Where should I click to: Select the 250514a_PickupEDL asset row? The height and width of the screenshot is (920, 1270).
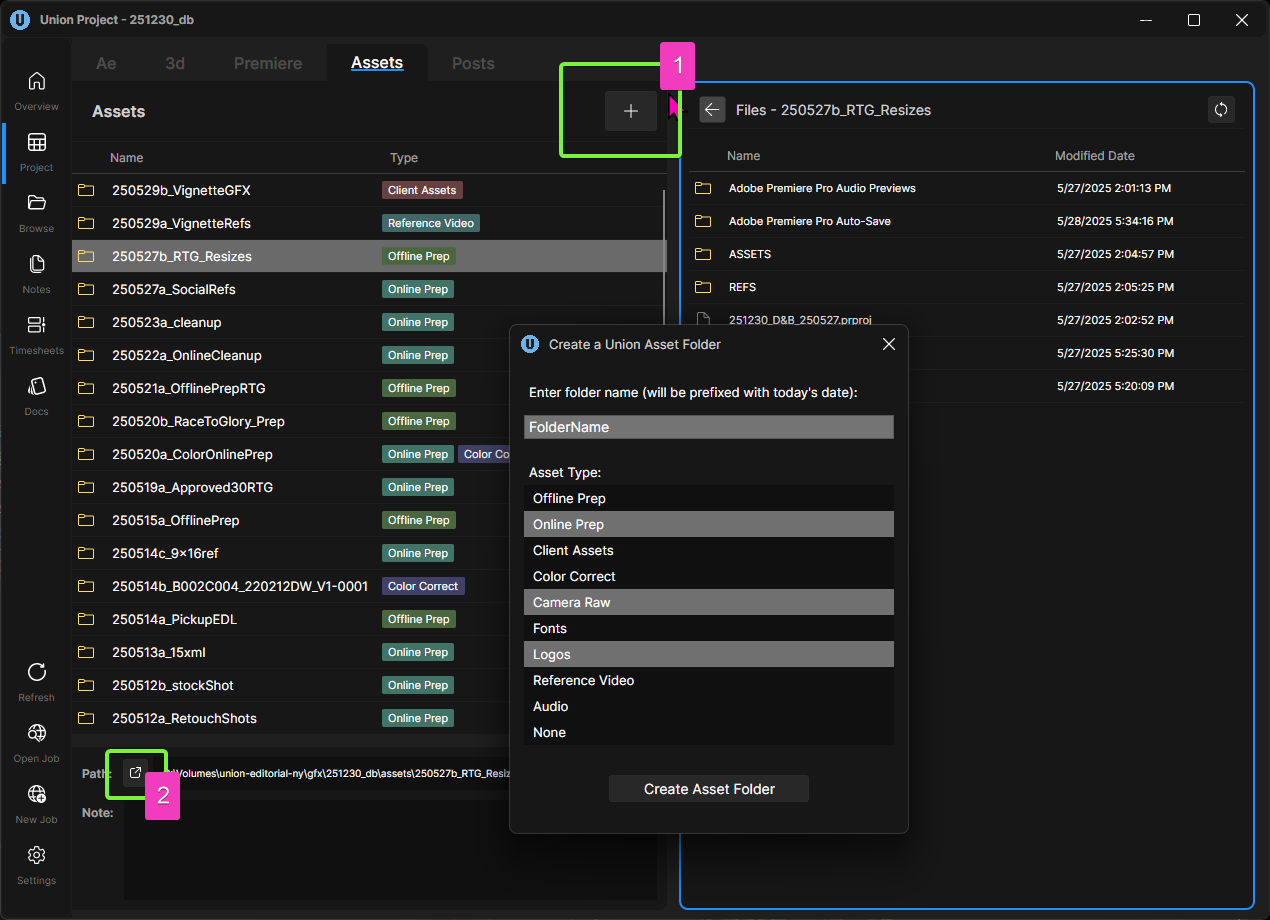(x=290, y=619)
